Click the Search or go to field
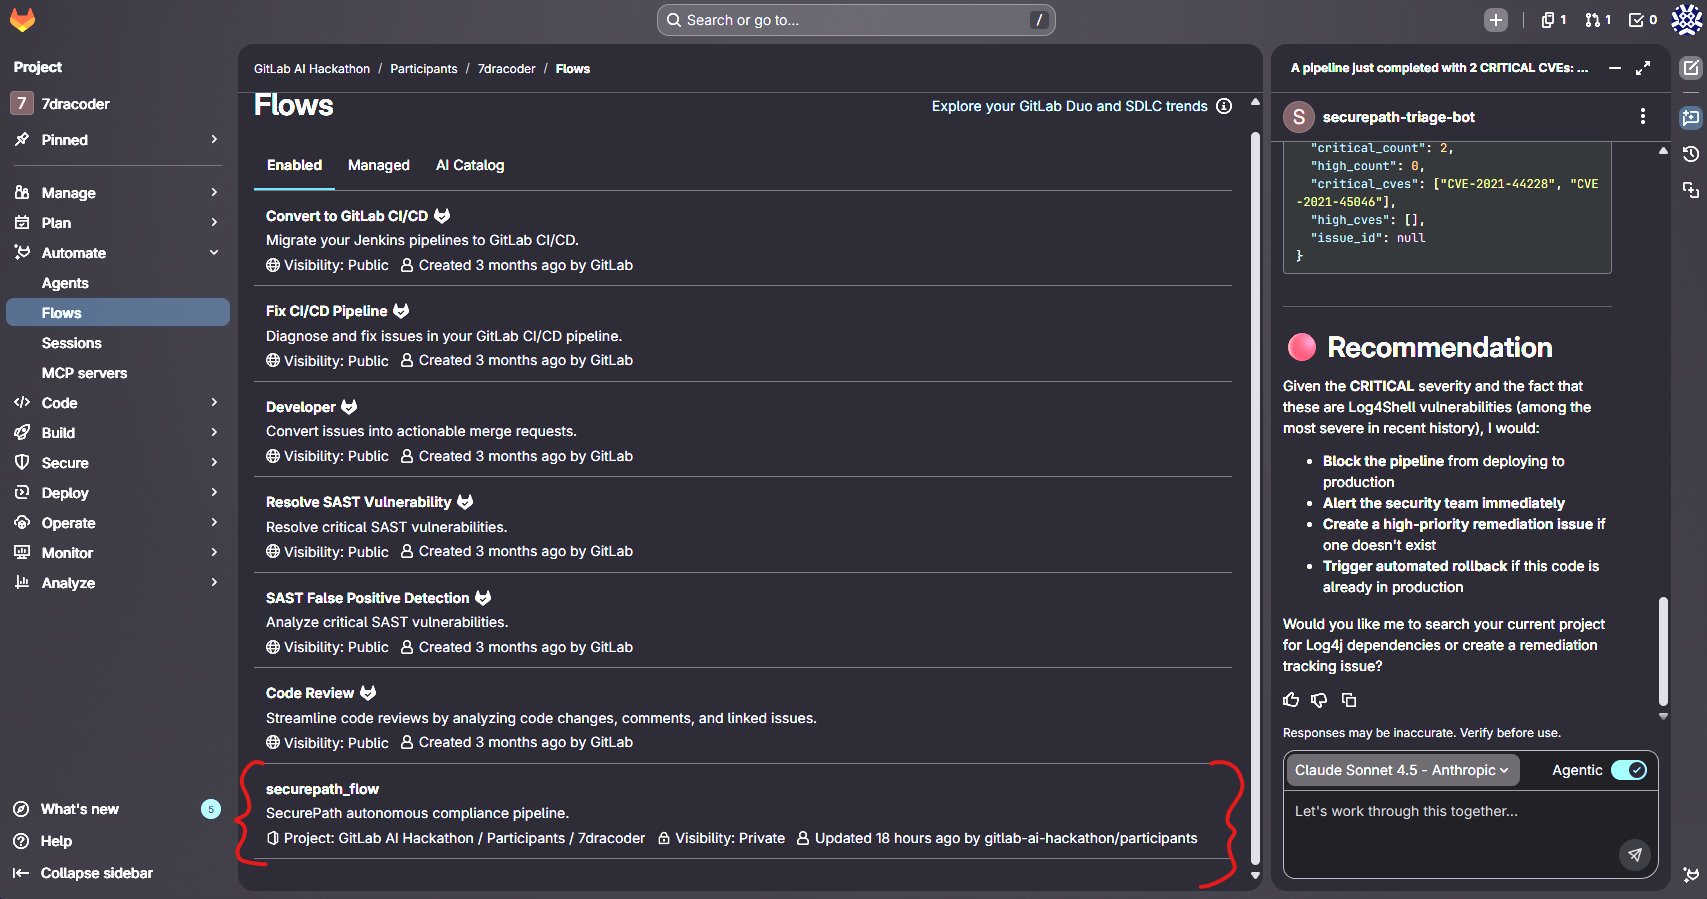The height and width of the screenshot is (899, 1707). pyautogui.click(x=856, y=20)
